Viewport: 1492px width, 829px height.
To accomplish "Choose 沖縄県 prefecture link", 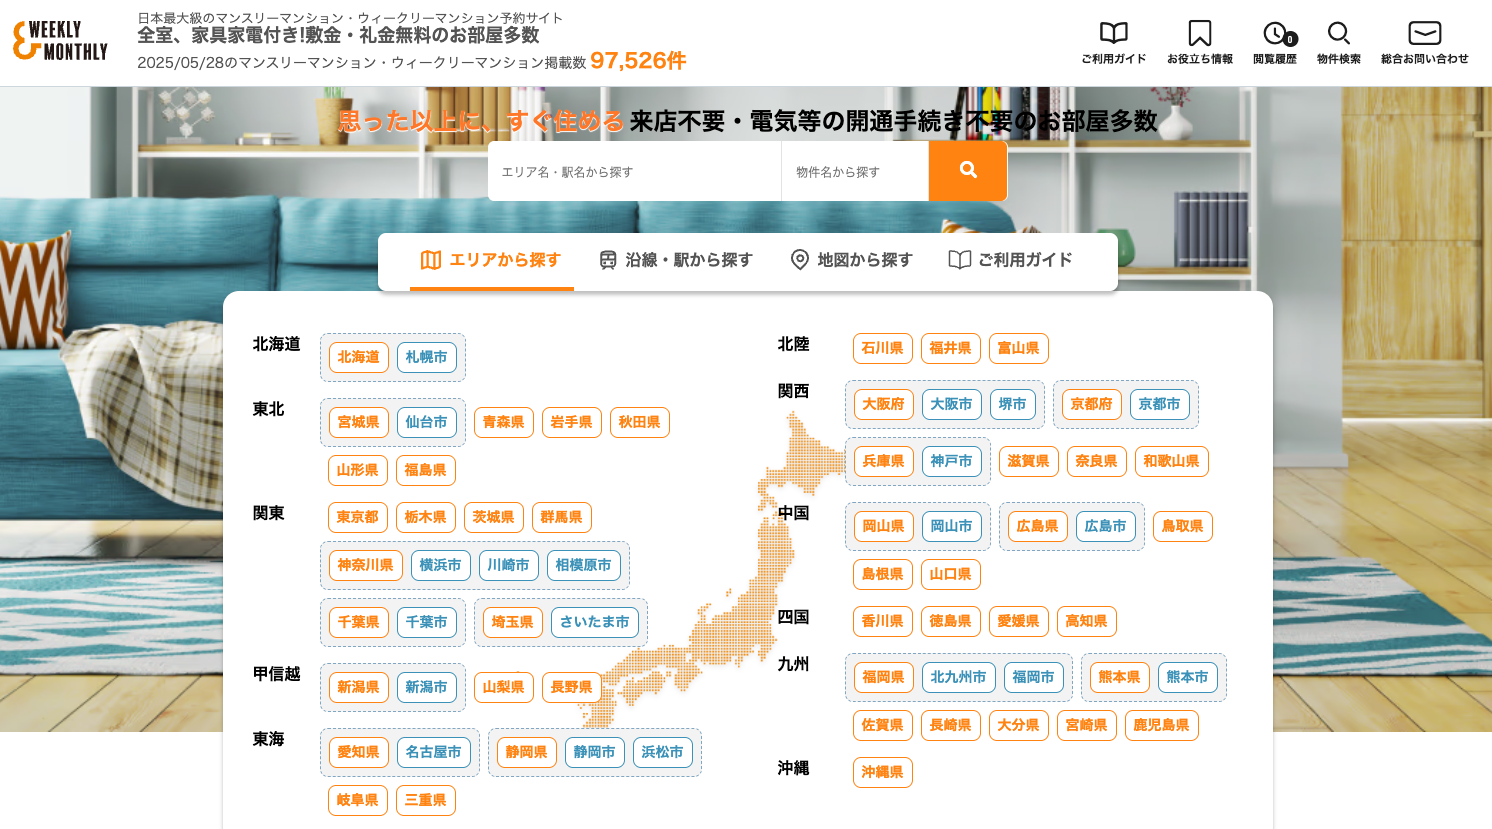I will 882,772.
